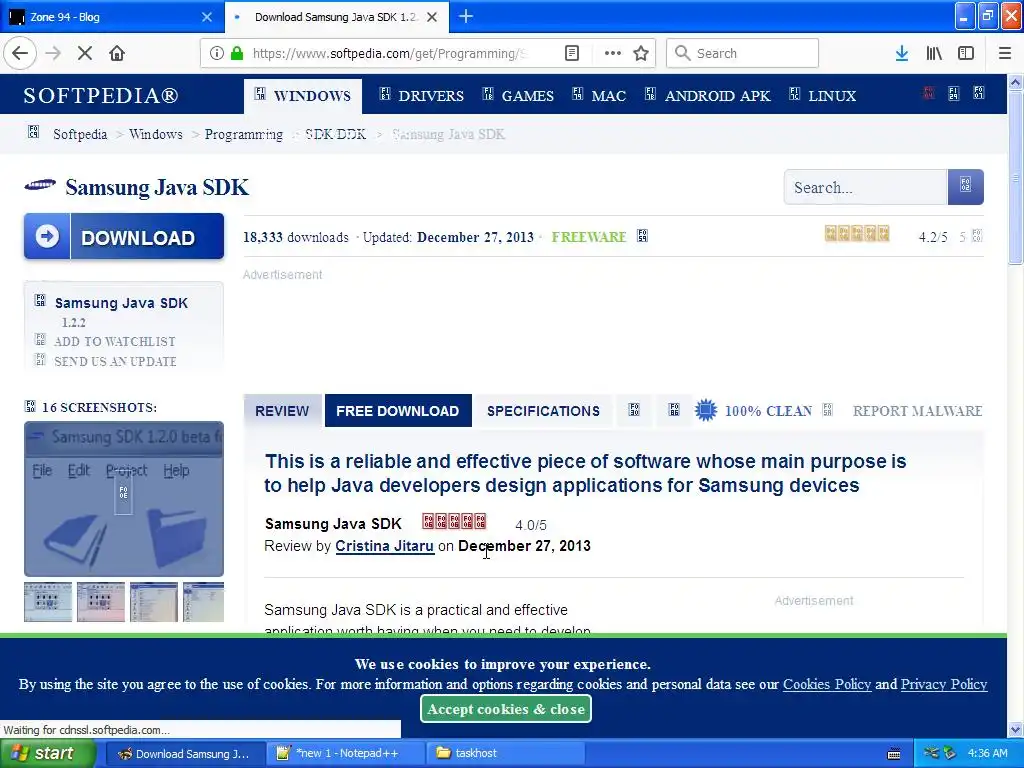This screenshot has width=1024, height=768.
Task: Switch to Notepad++ in the taskbar
Action: 345,754
